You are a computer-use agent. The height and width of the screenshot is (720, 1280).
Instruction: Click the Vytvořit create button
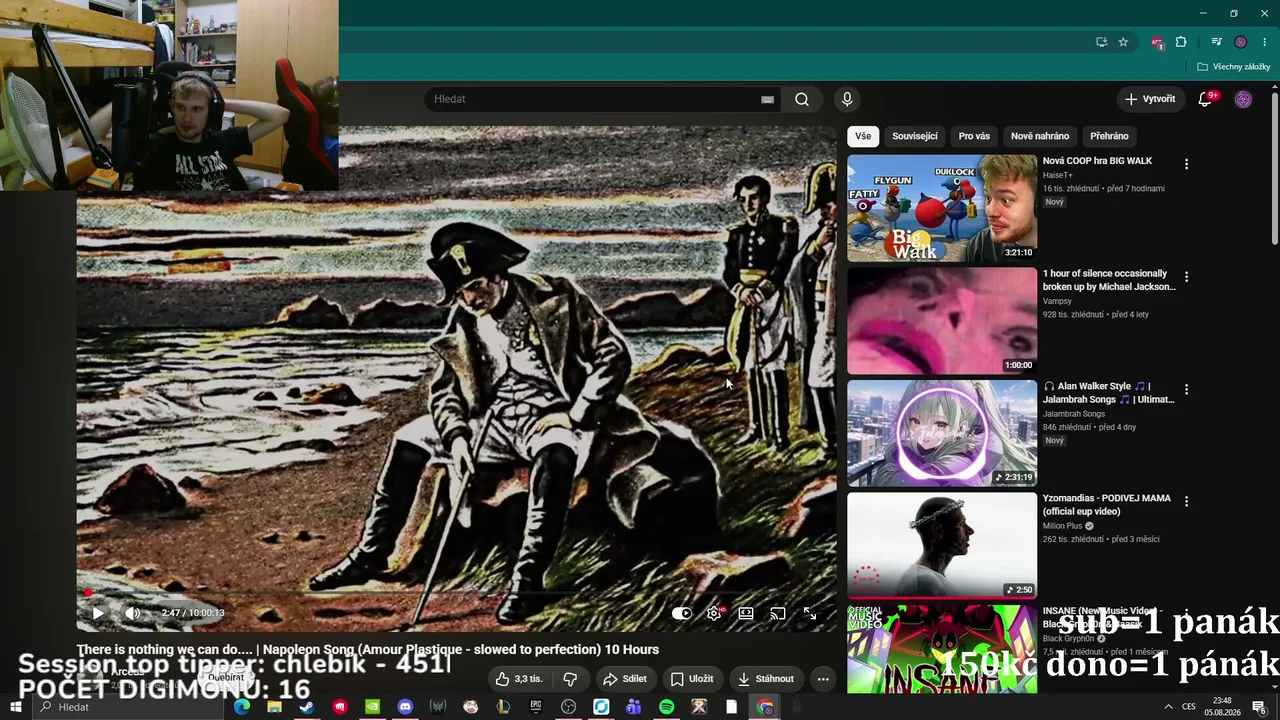tap(1150, 99)
